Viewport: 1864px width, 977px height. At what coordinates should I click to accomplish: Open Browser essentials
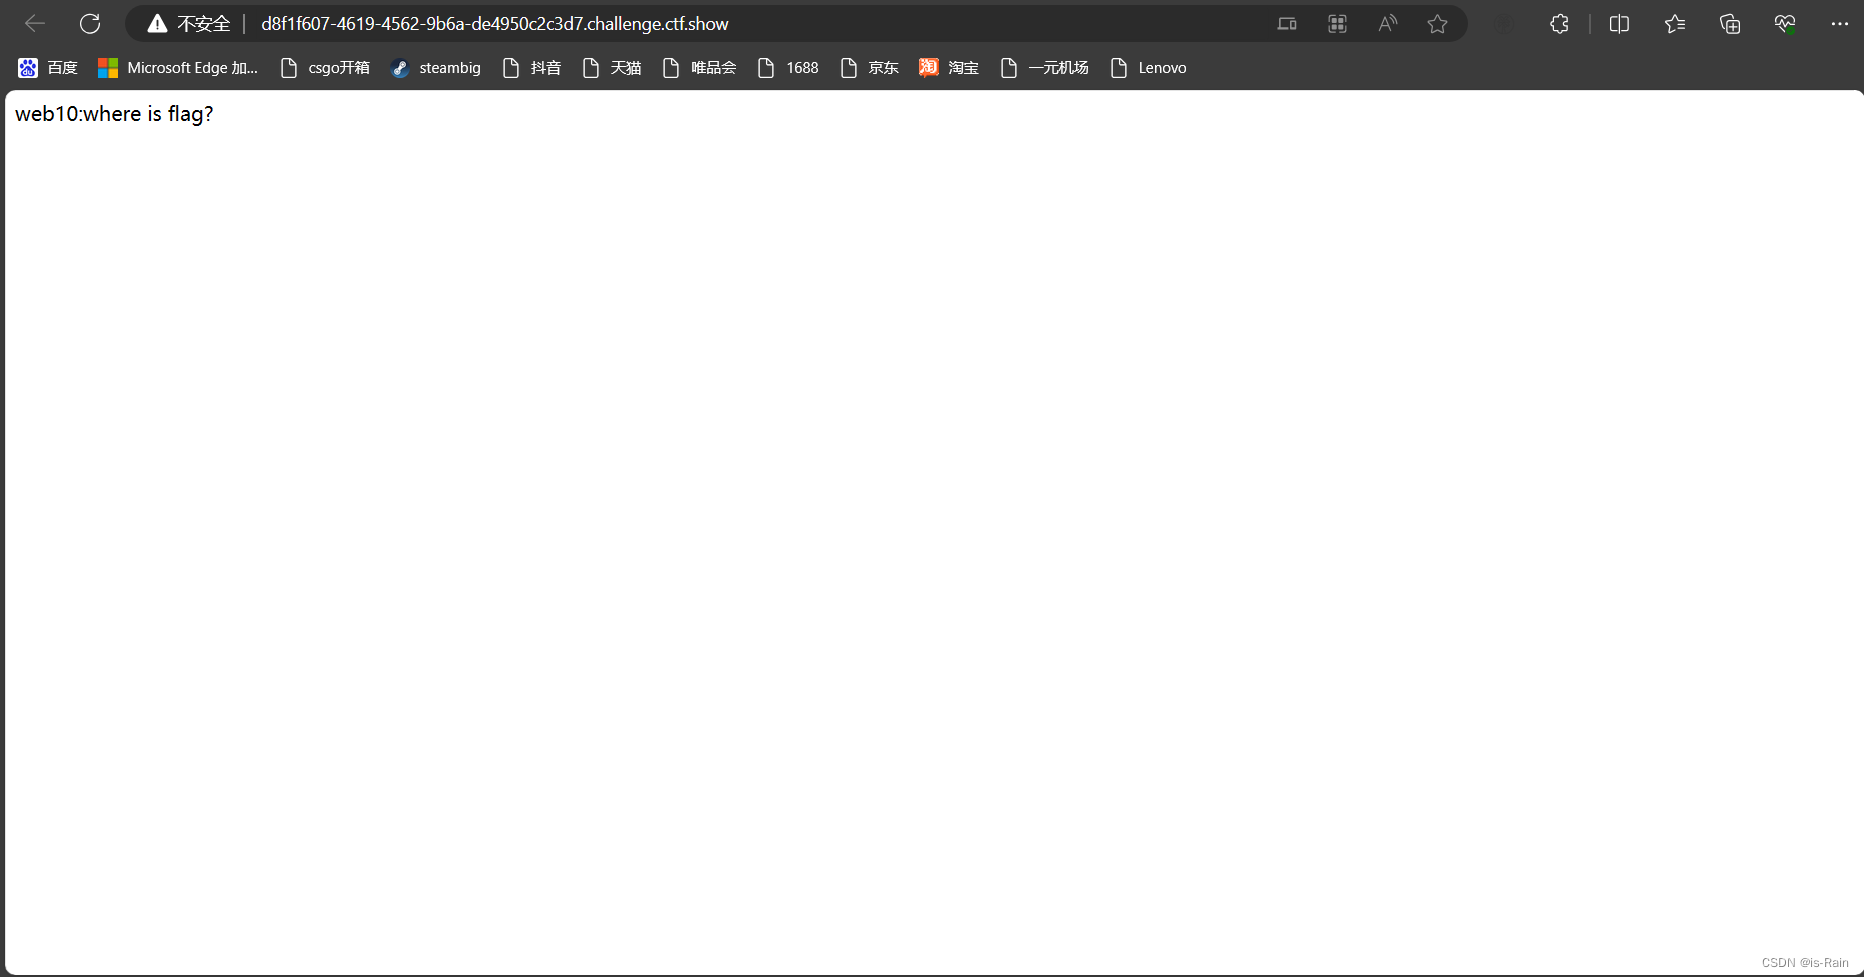[x=1785, y=23]
